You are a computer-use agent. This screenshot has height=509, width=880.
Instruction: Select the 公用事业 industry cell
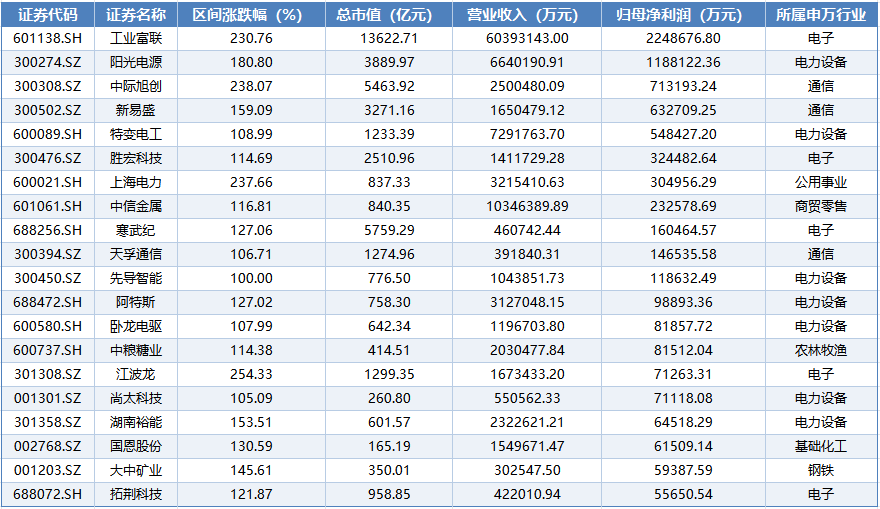pyautogui.click(x=820, y=182)
